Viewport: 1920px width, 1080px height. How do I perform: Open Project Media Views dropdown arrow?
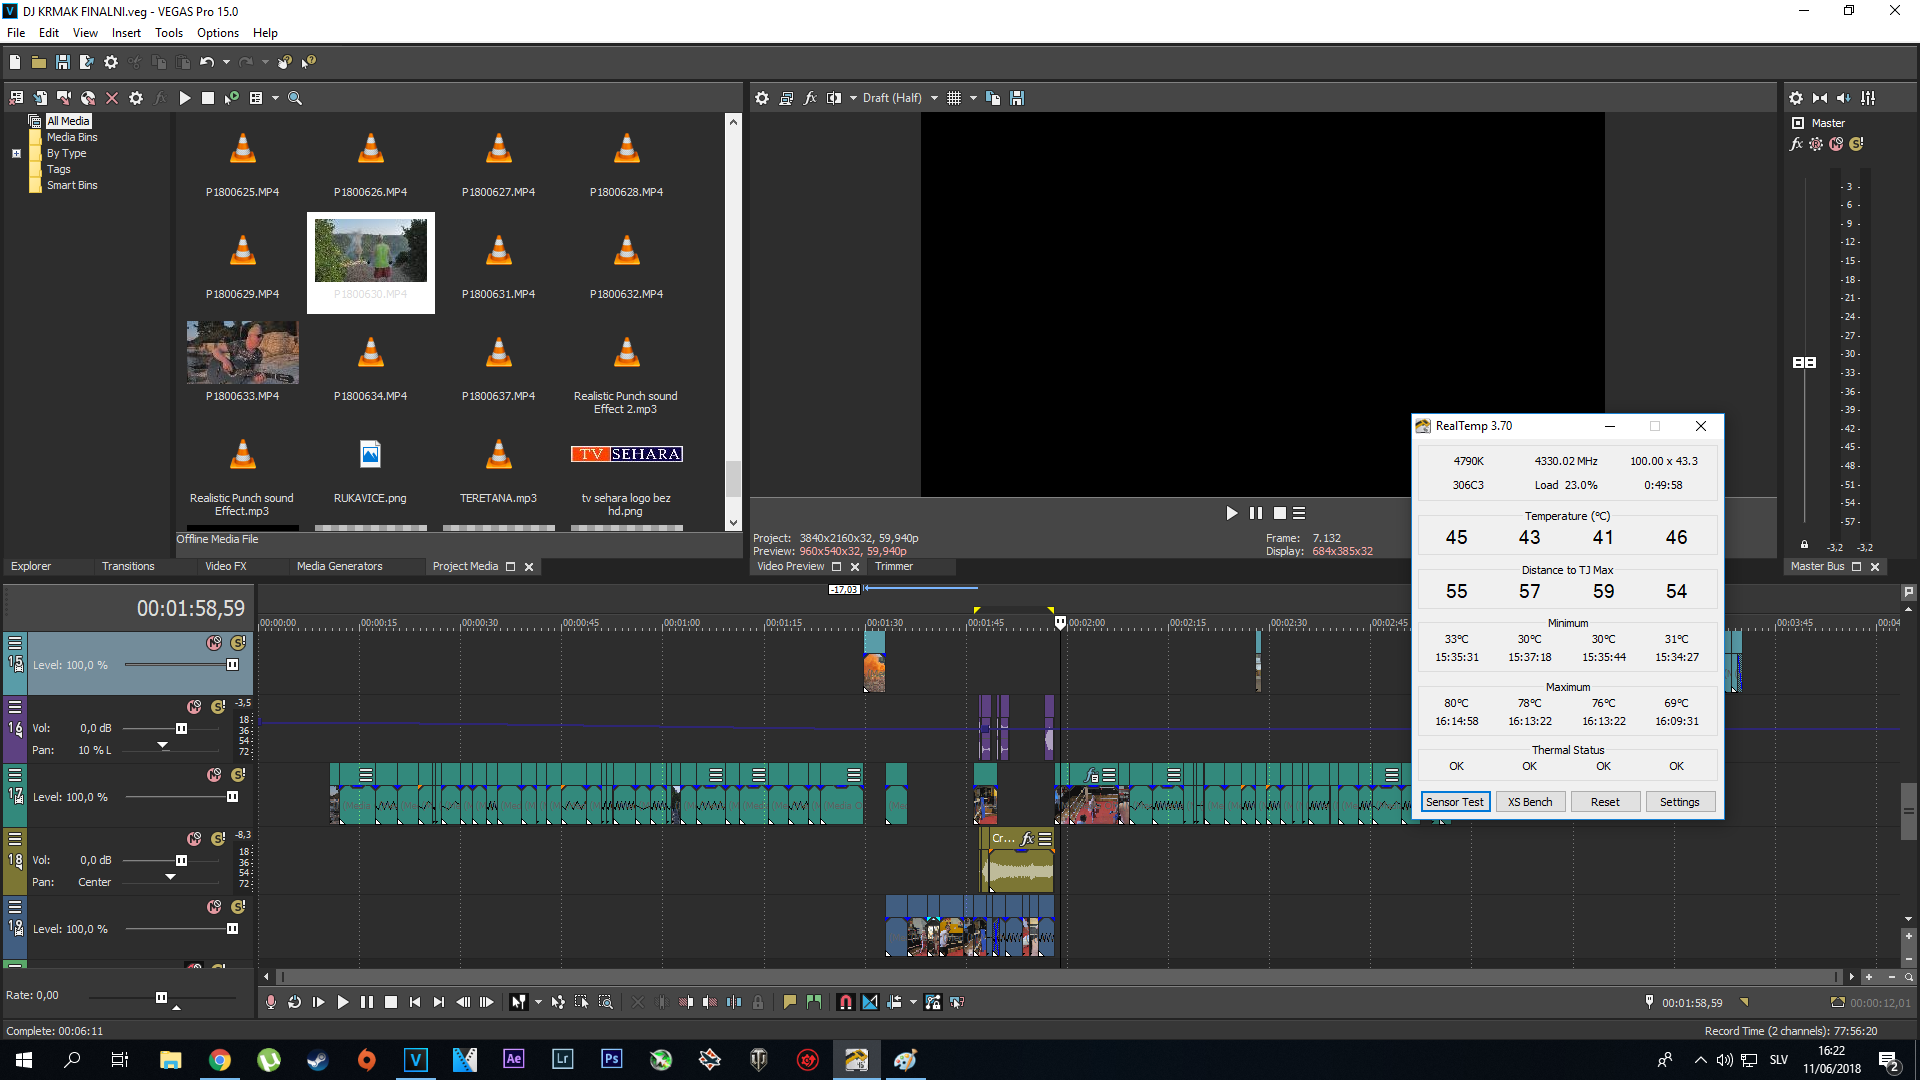pos(275,98)
